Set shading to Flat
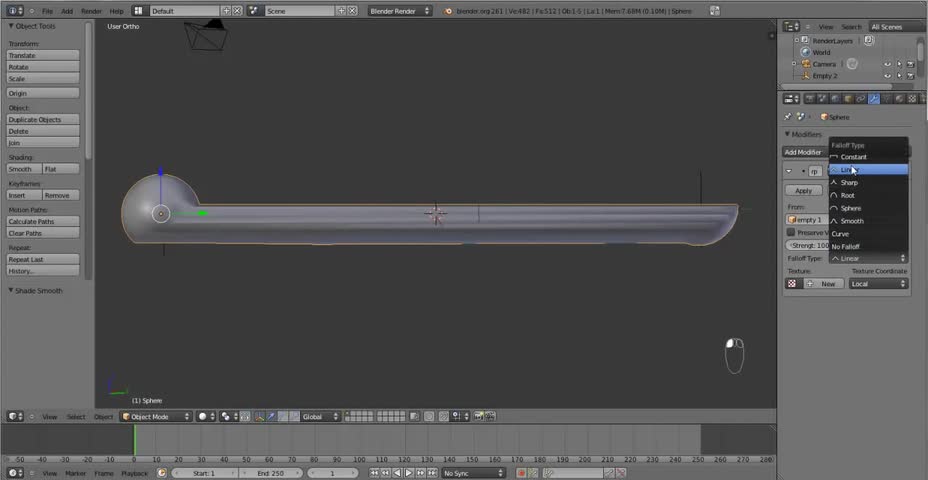This screenshot has width=928, height=480. 61,169
